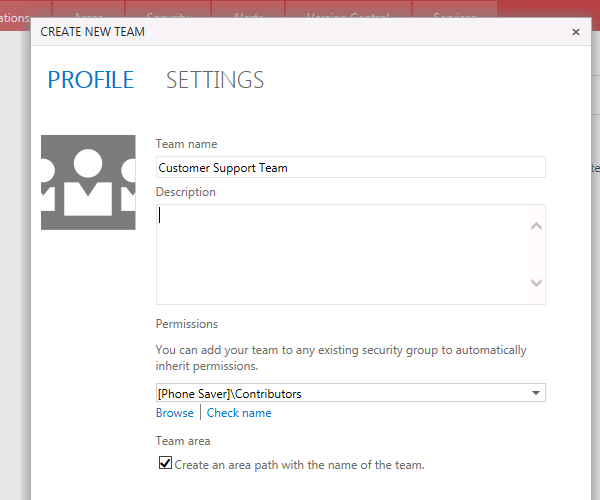Open the Browse link for security groups
600x500 pixels.
[x=174, y=413]
